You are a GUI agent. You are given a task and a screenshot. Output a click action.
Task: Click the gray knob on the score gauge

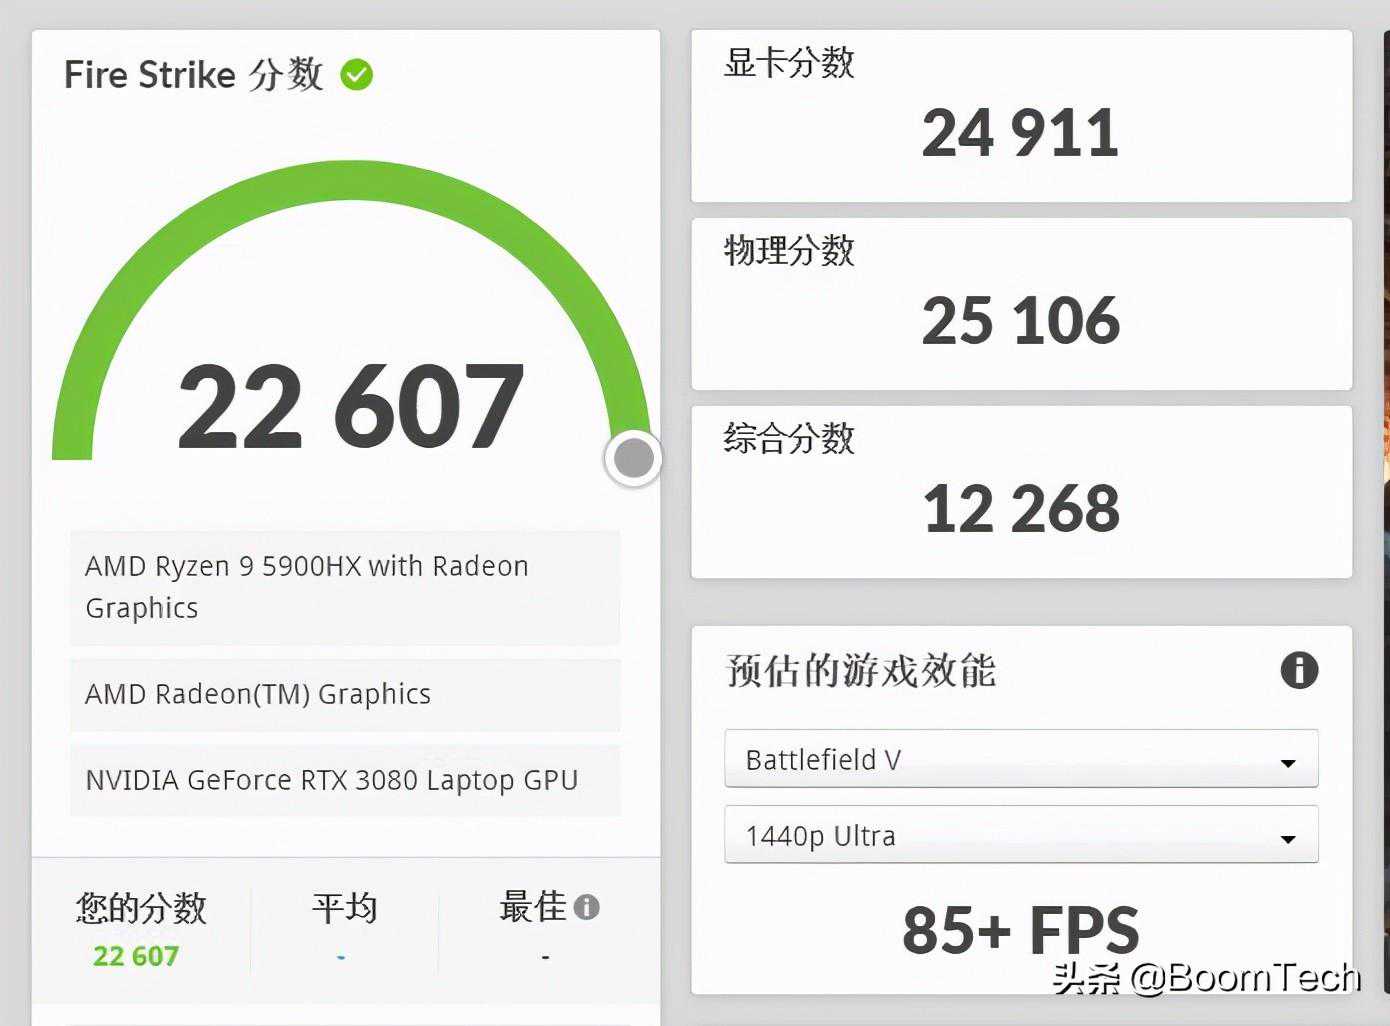point(633,459)
